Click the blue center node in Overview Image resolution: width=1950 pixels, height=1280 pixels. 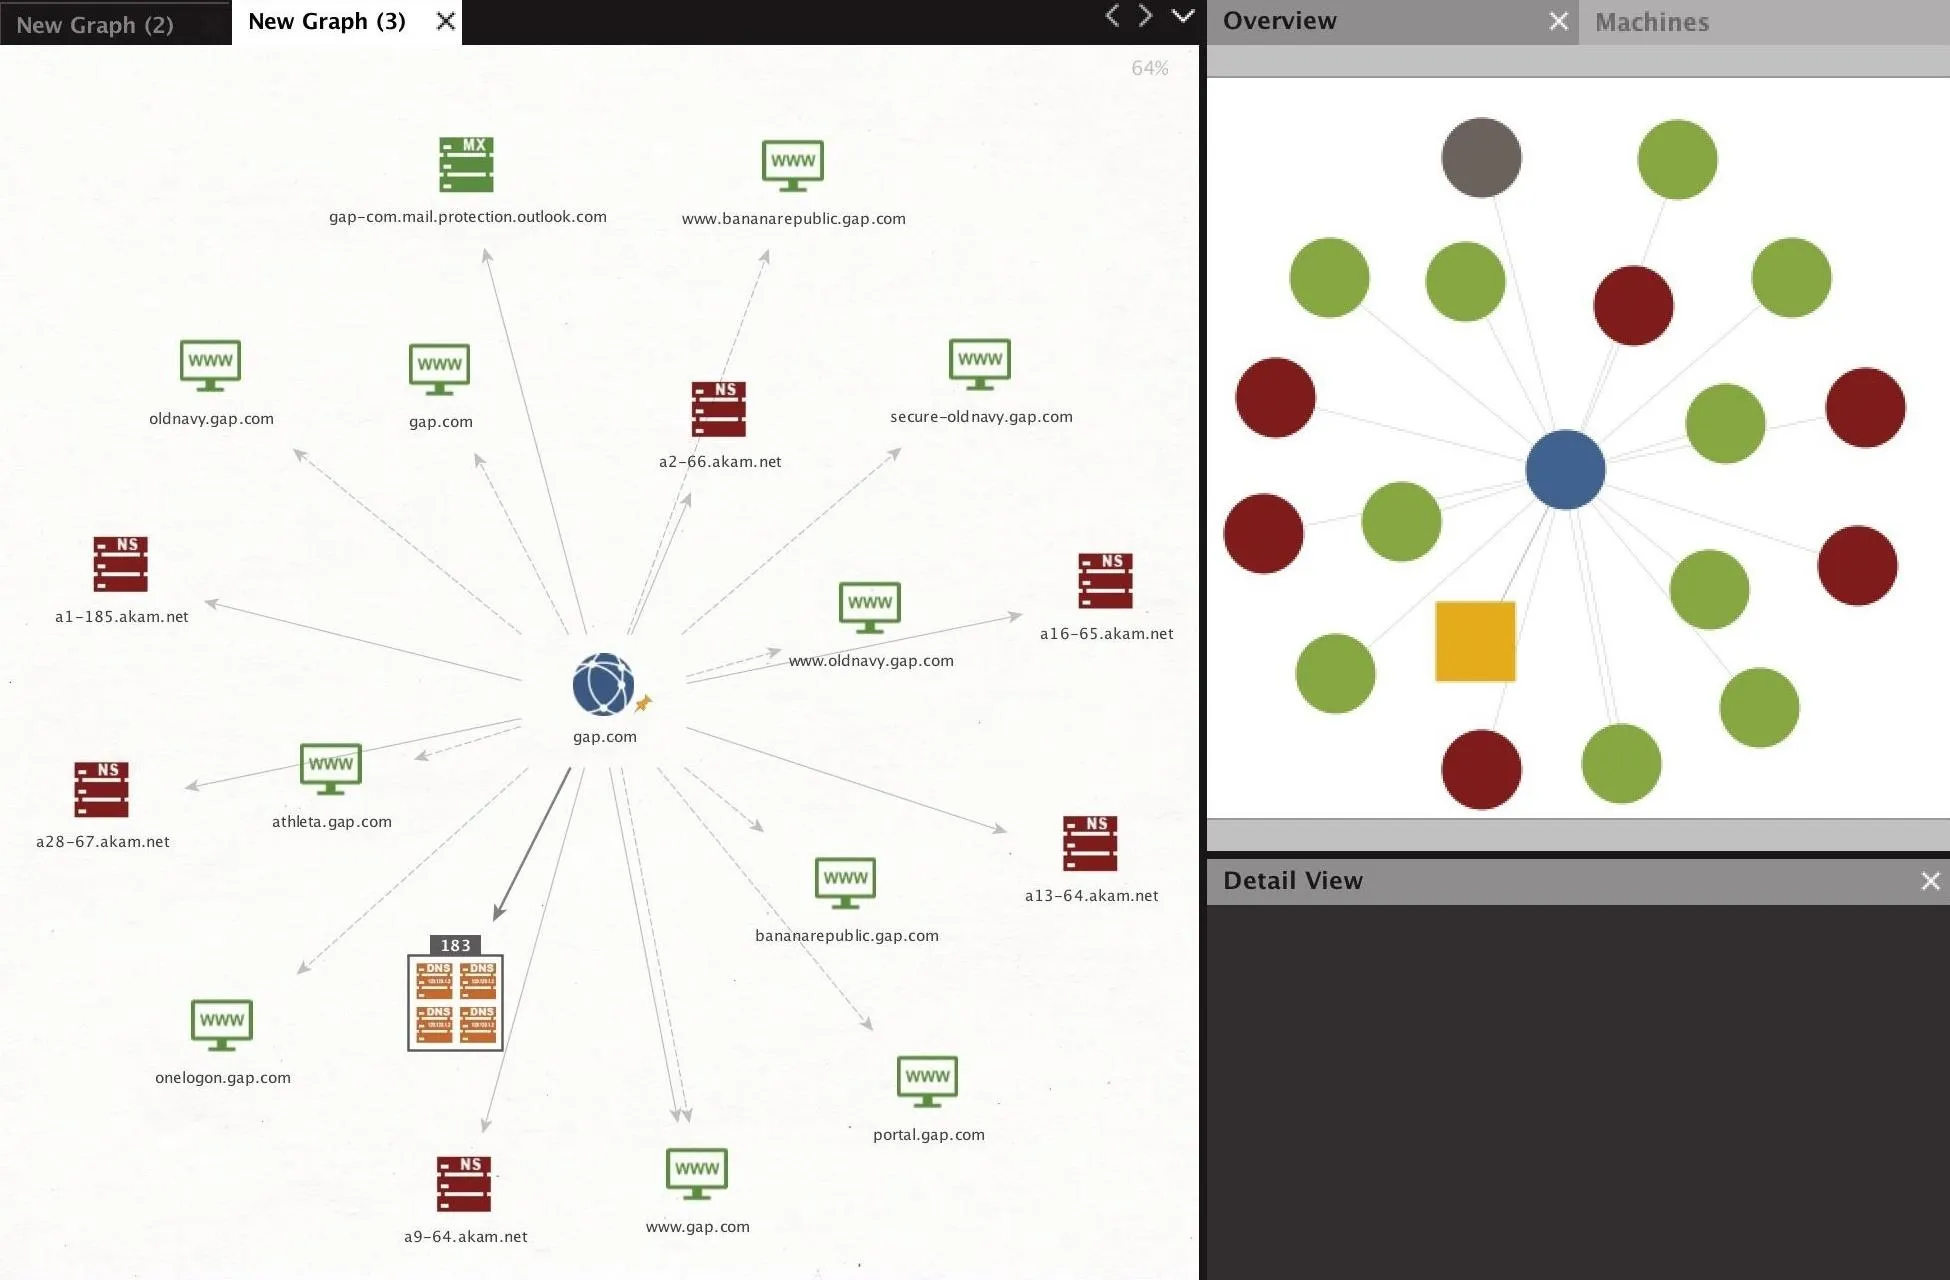click(x=1565, y=470)
